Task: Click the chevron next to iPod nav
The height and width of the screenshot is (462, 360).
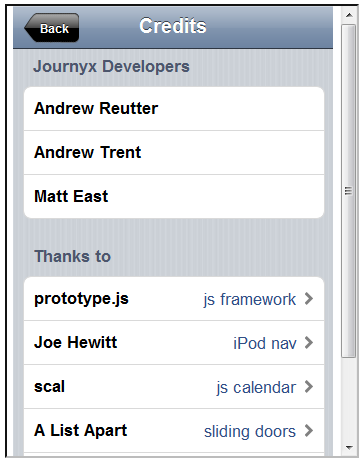Action: click(x=309, y=343)
